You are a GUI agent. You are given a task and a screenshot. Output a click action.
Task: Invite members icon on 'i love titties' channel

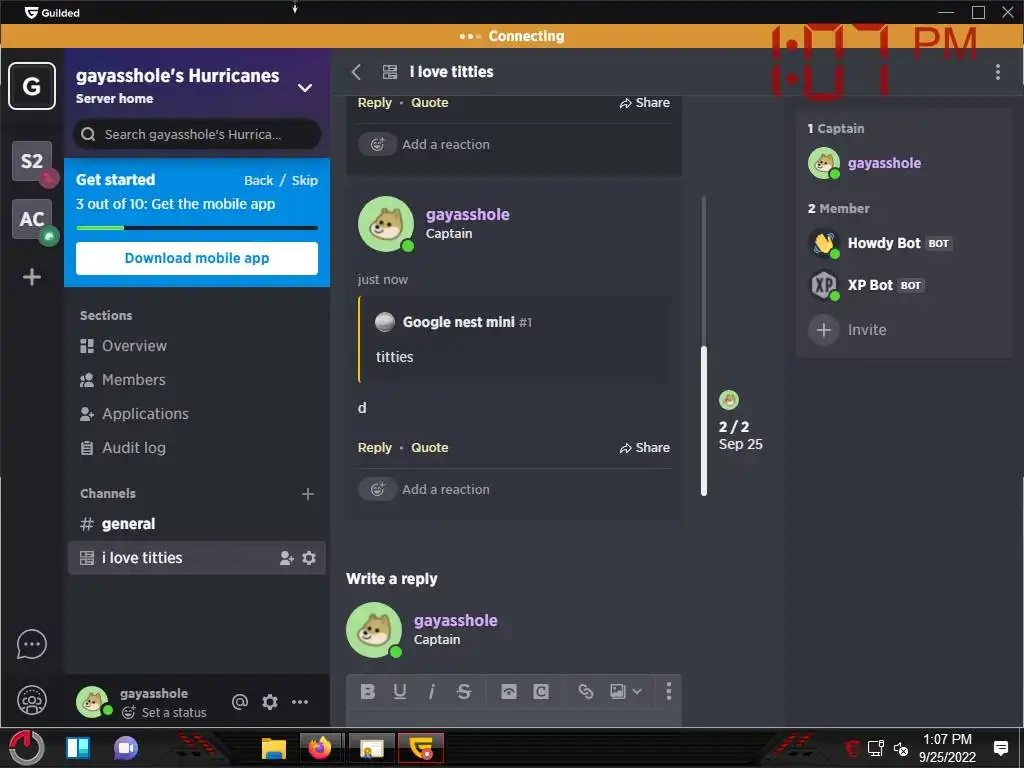pyautogui.click(x=287, y=558)
